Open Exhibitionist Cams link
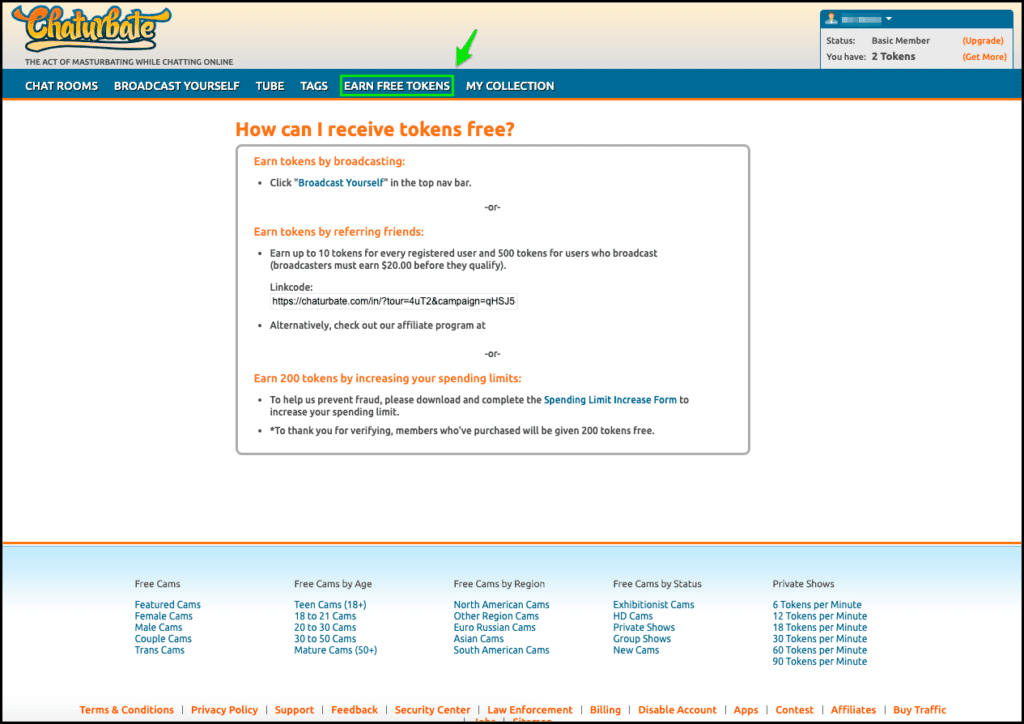Viewport: 1024px width, 724px height. 654,605
